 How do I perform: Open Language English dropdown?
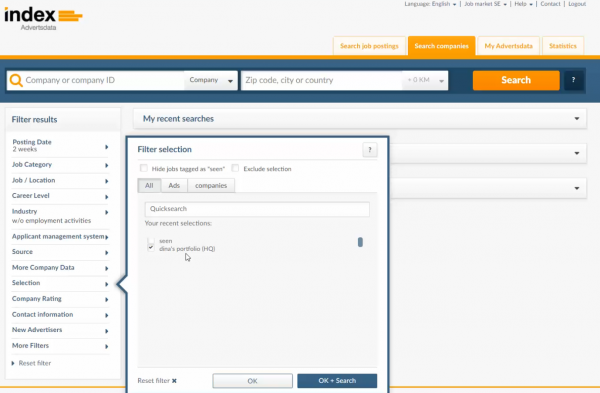tap(430, 4)
